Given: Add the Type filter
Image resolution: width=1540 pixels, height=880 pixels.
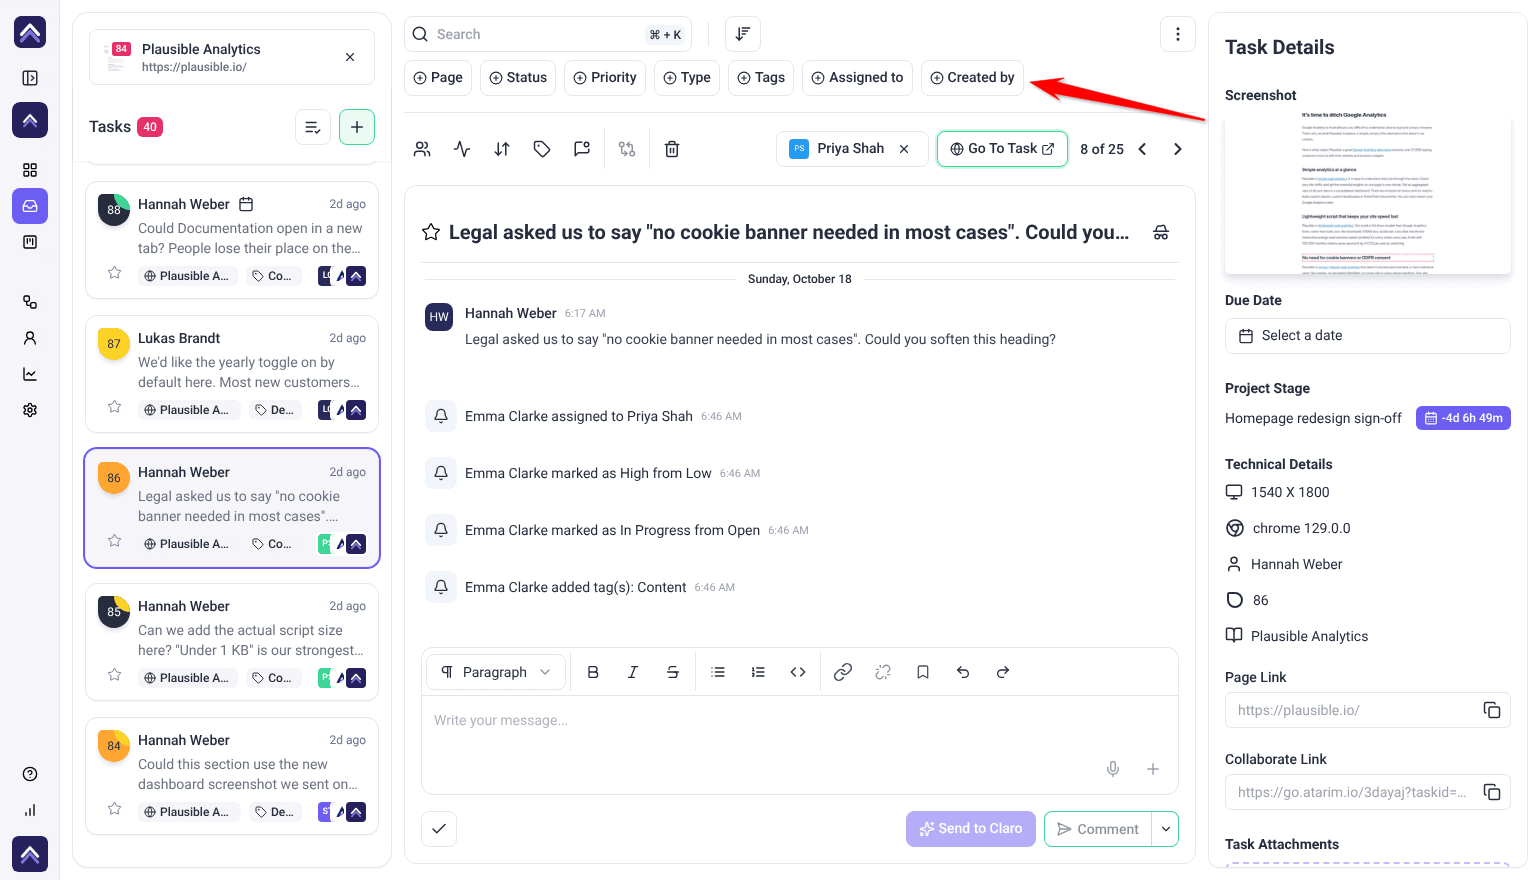Looking at the screenshot, I should [687, 77].
